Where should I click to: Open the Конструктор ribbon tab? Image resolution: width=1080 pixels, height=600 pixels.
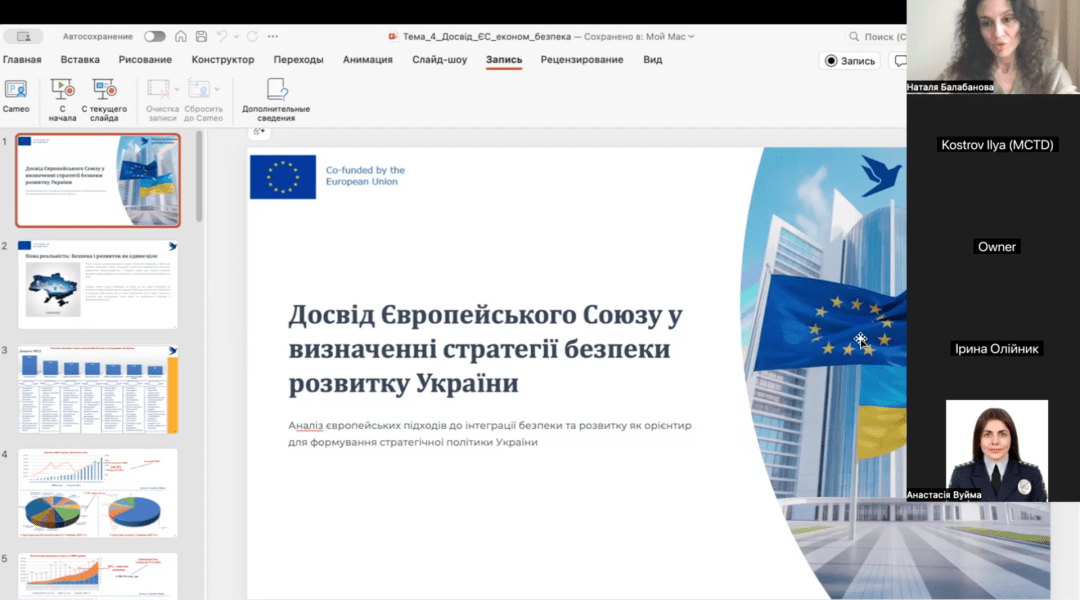tap(222, 60)
